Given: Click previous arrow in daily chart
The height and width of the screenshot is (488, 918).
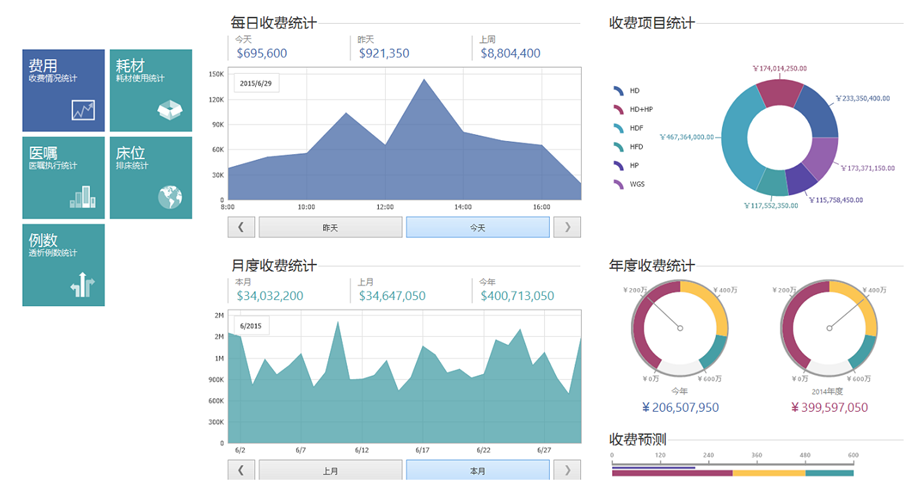Looking at the screenshot, I should point(241,227).
